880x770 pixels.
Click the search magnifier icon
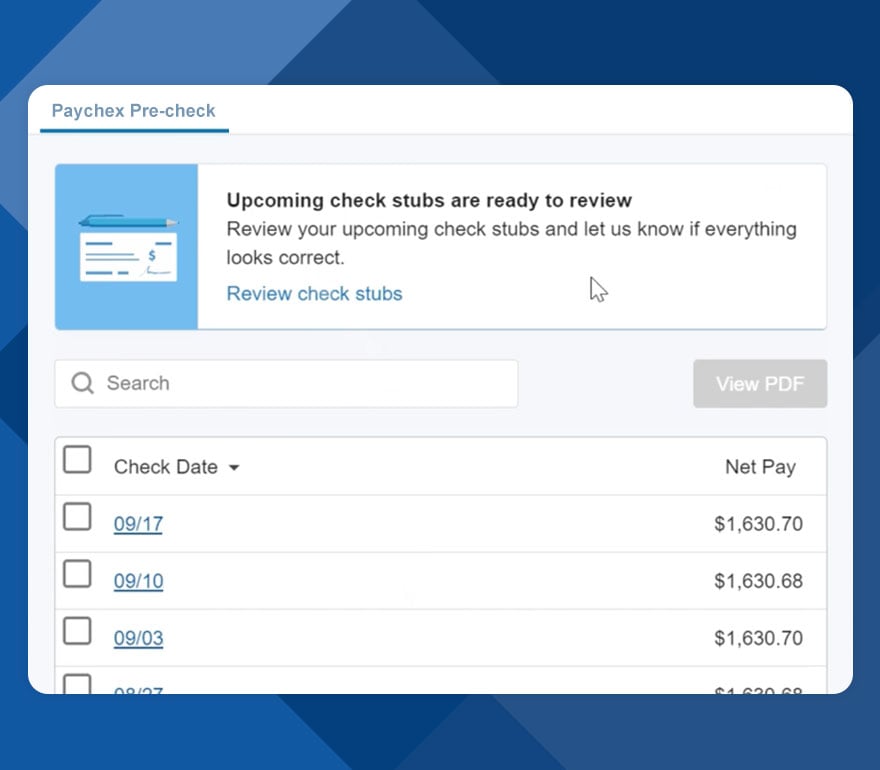[82, 383]
